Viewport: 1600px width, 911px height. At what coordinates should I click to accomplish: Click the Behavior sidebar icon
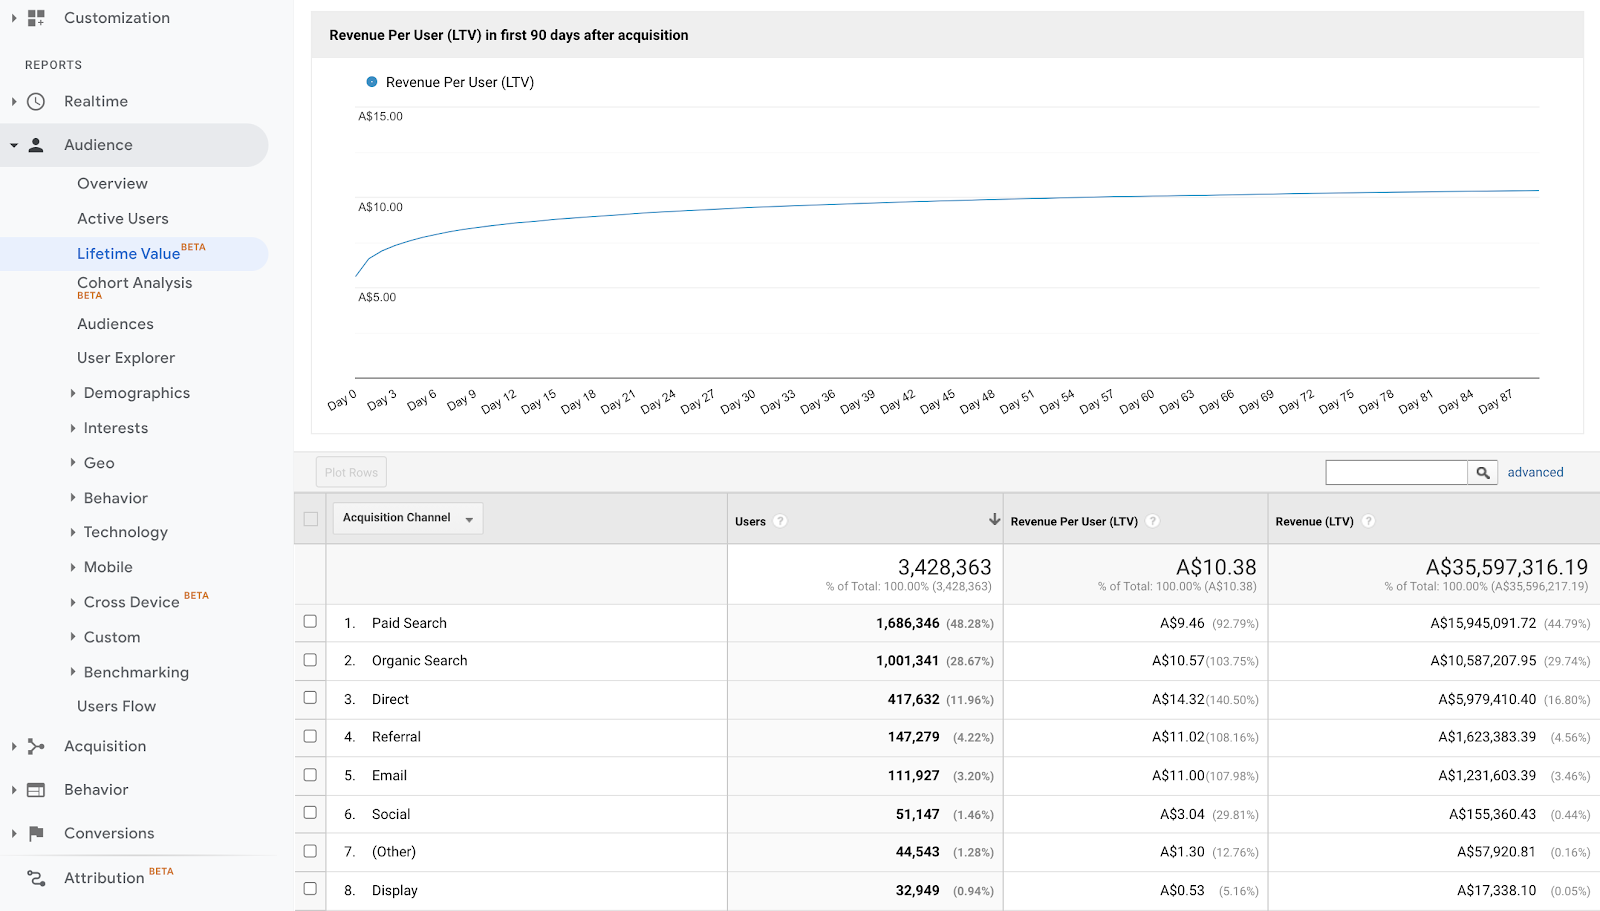point(36,789)
